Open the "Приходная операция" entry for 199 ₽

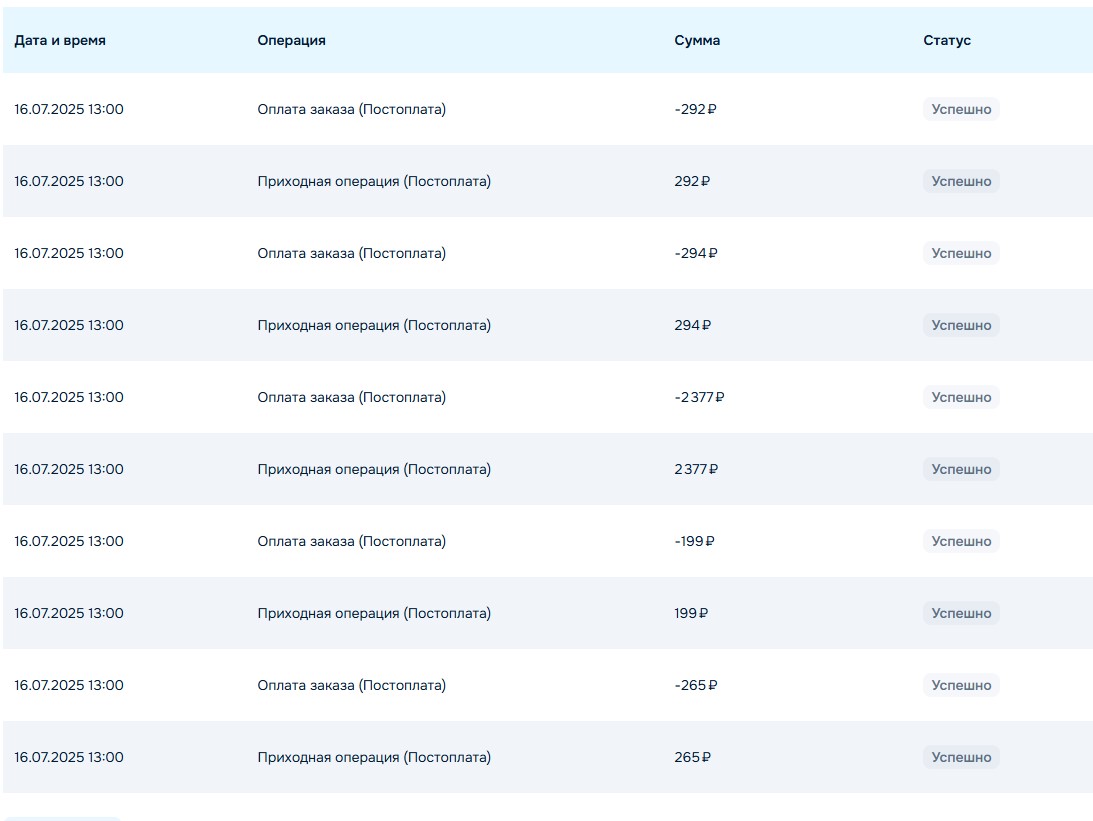pyautogui.click(x=374, y=613)
